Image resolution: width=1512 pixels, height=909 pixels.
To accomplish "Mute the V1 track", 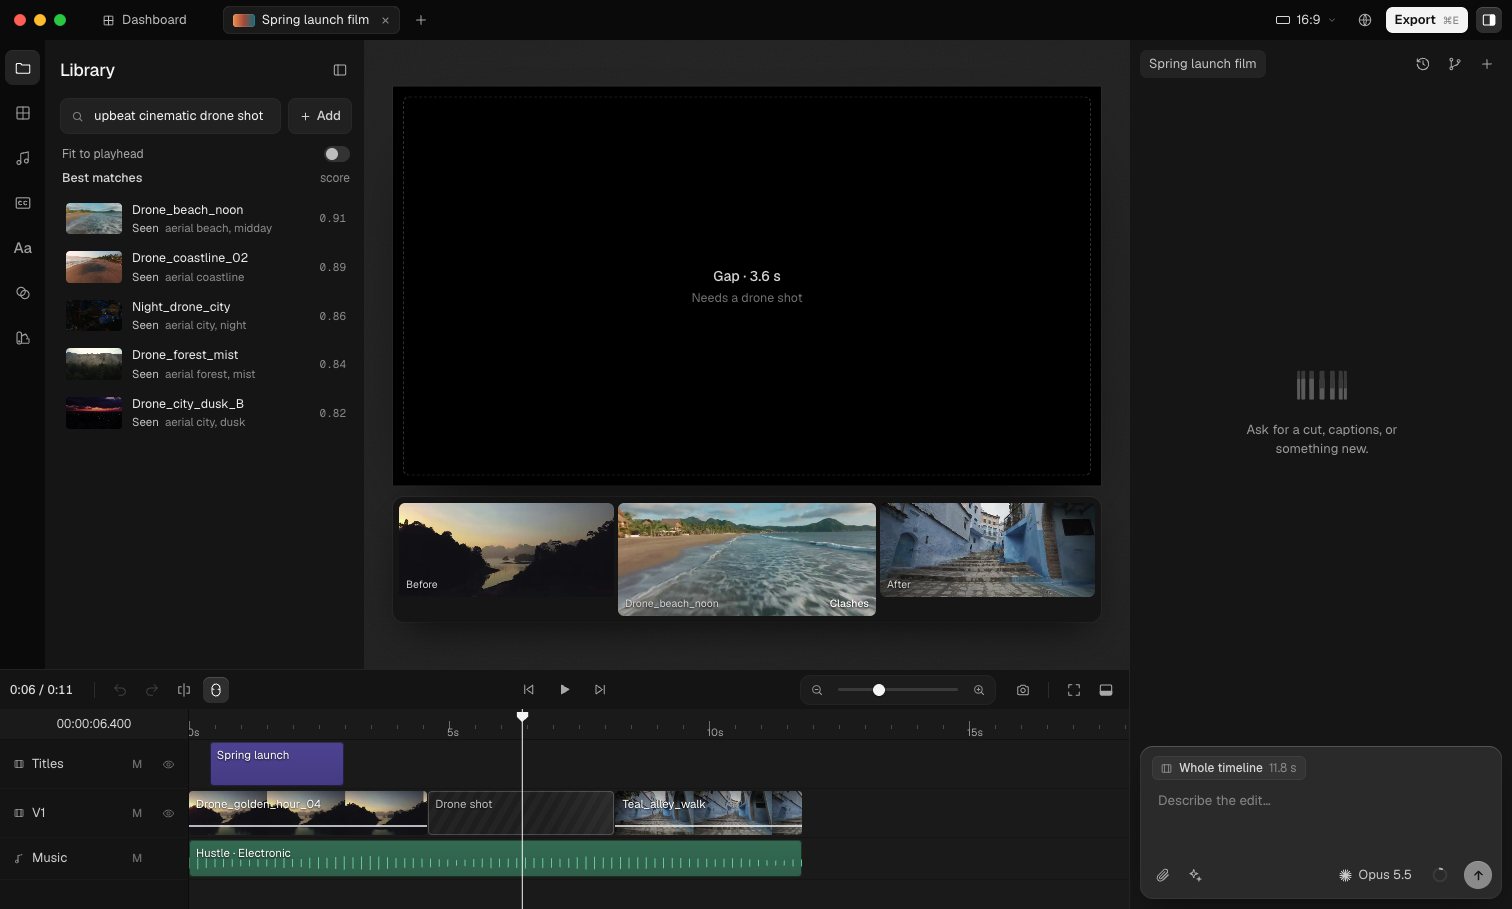I will coord(137,813).
